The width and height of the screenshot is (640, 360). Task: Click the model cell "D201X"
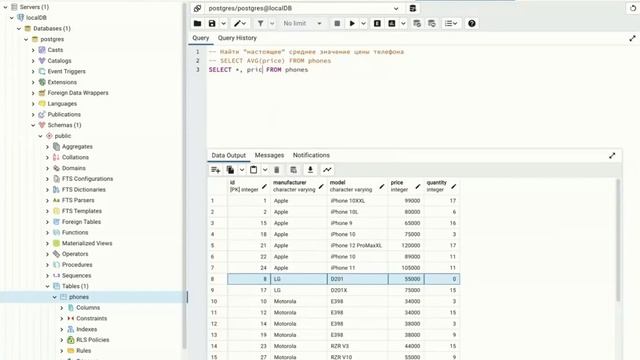point(358,290)
